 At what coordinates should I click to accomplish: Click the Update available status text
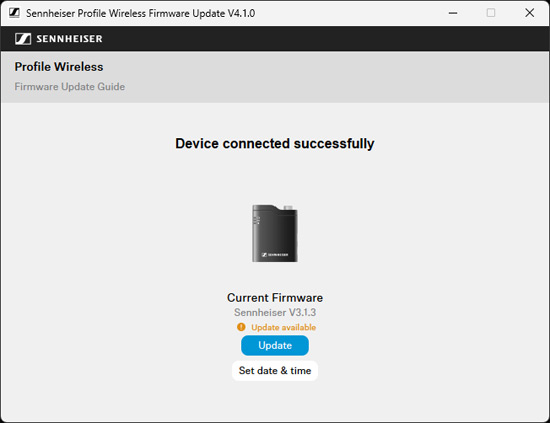click(x=283, y=327)
